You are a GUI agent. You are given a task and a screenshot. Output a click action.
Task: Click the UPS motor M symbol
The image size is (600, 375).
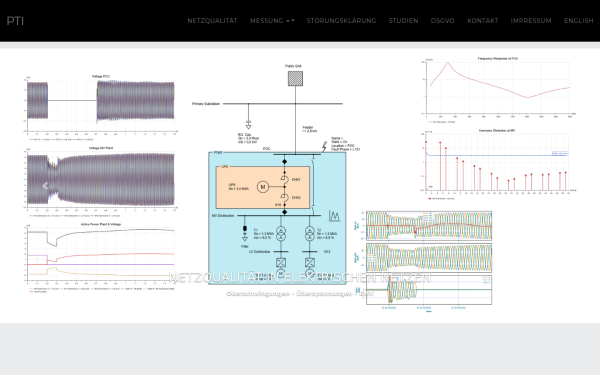point(263,187)
